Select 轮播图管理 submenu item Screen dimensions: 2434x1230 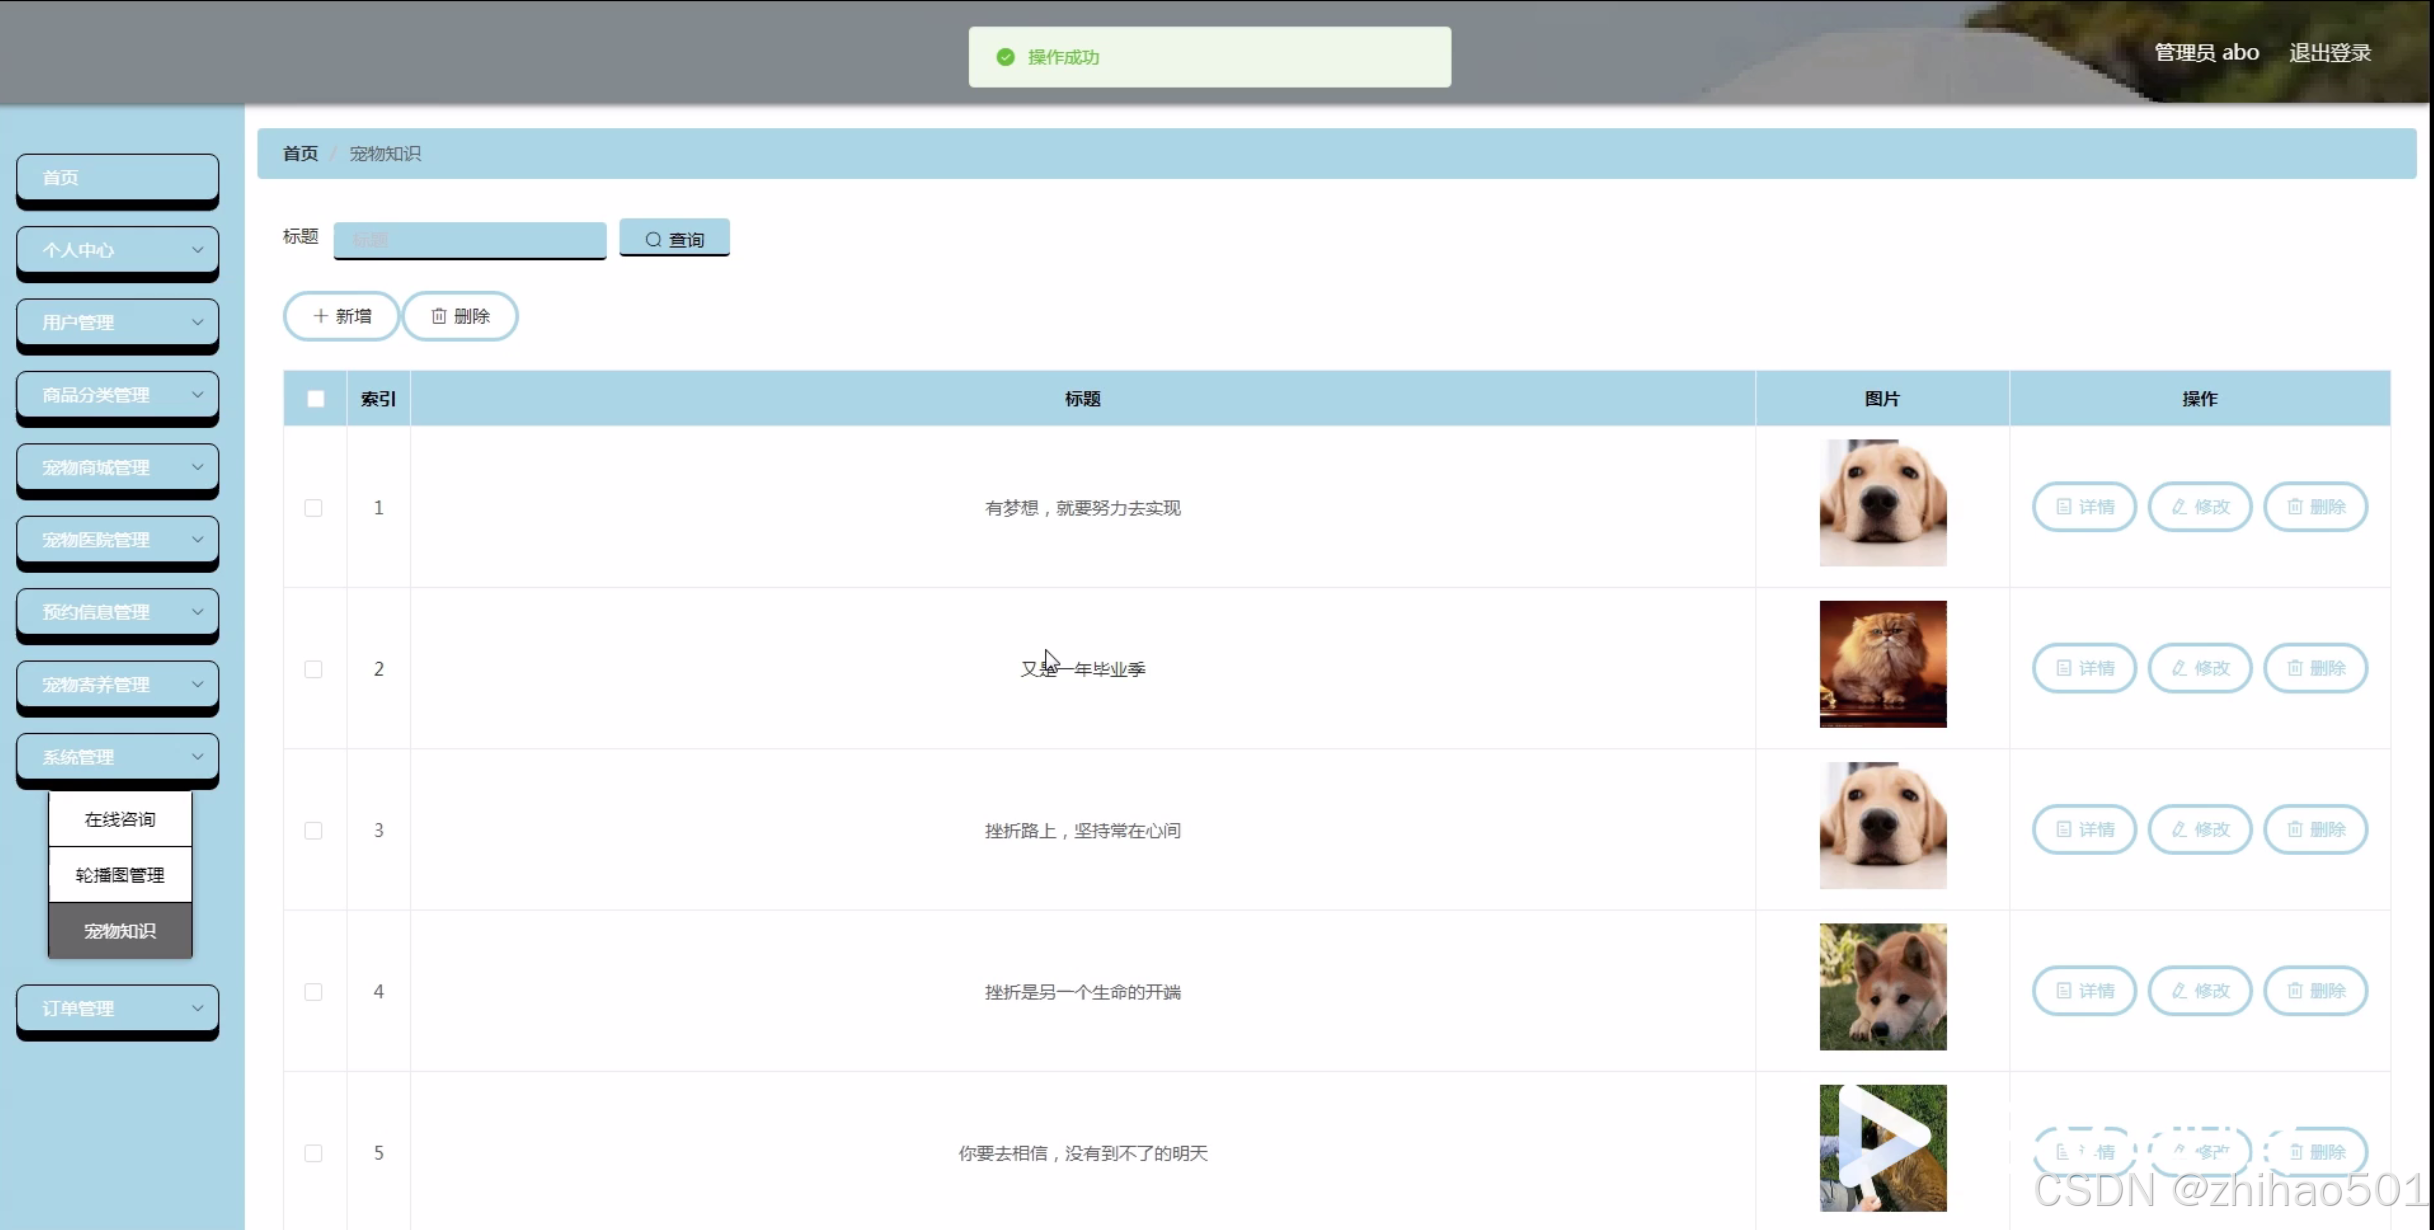point(120,875)
